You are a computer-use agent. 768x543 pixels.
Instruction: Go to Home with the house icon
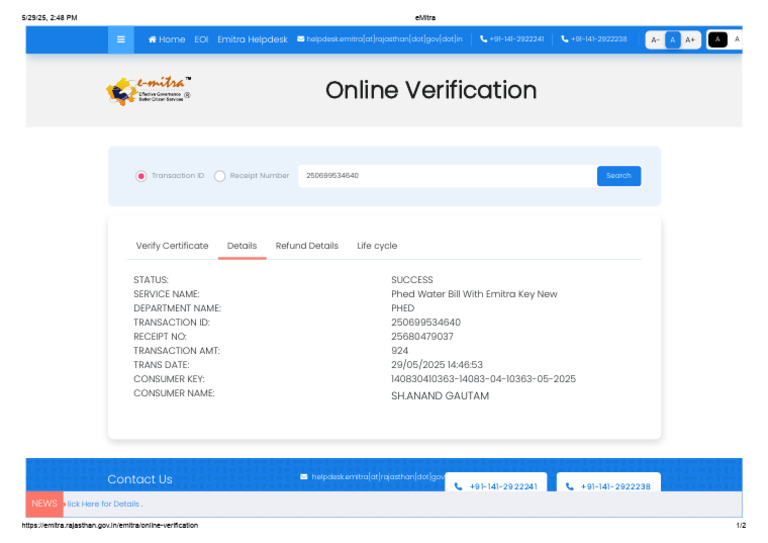click(167, 40)
